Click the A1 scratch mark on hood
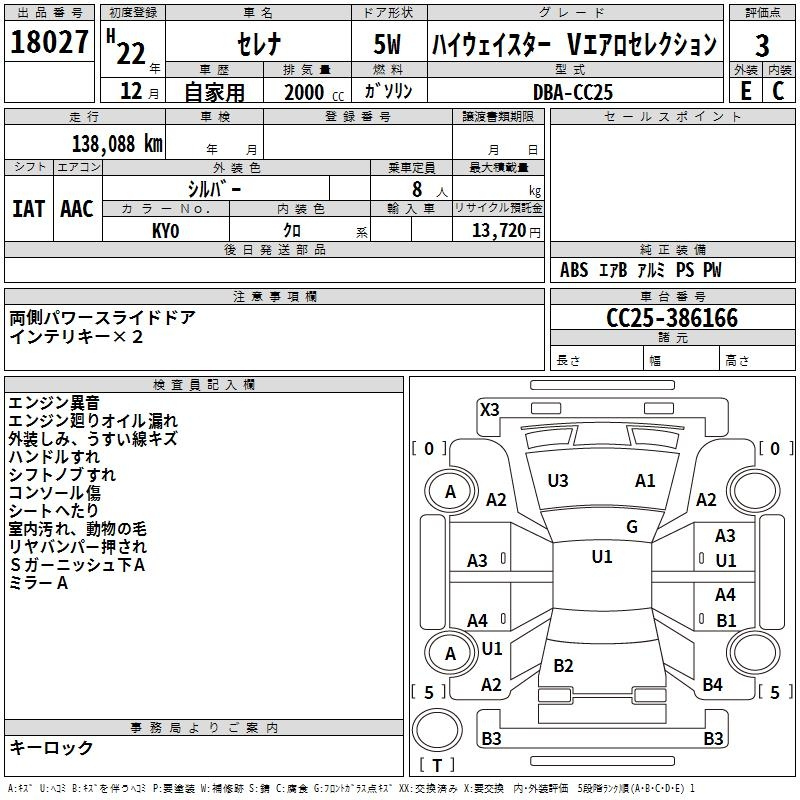This screenshot has height=800, width=800. [x=645, y=481]
